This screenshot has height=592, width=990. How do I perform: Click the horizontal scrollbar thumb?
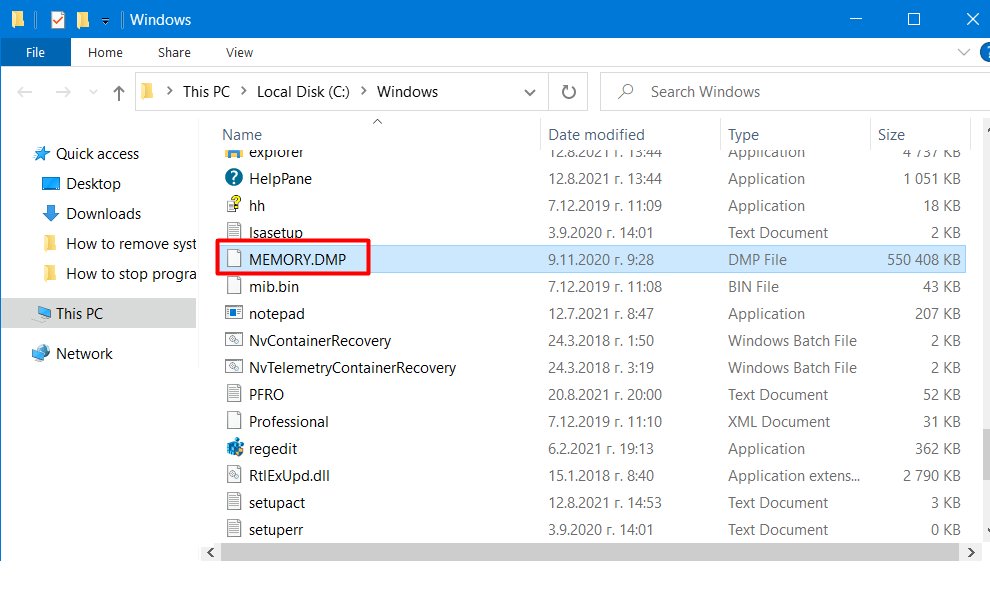pos(590,552)
